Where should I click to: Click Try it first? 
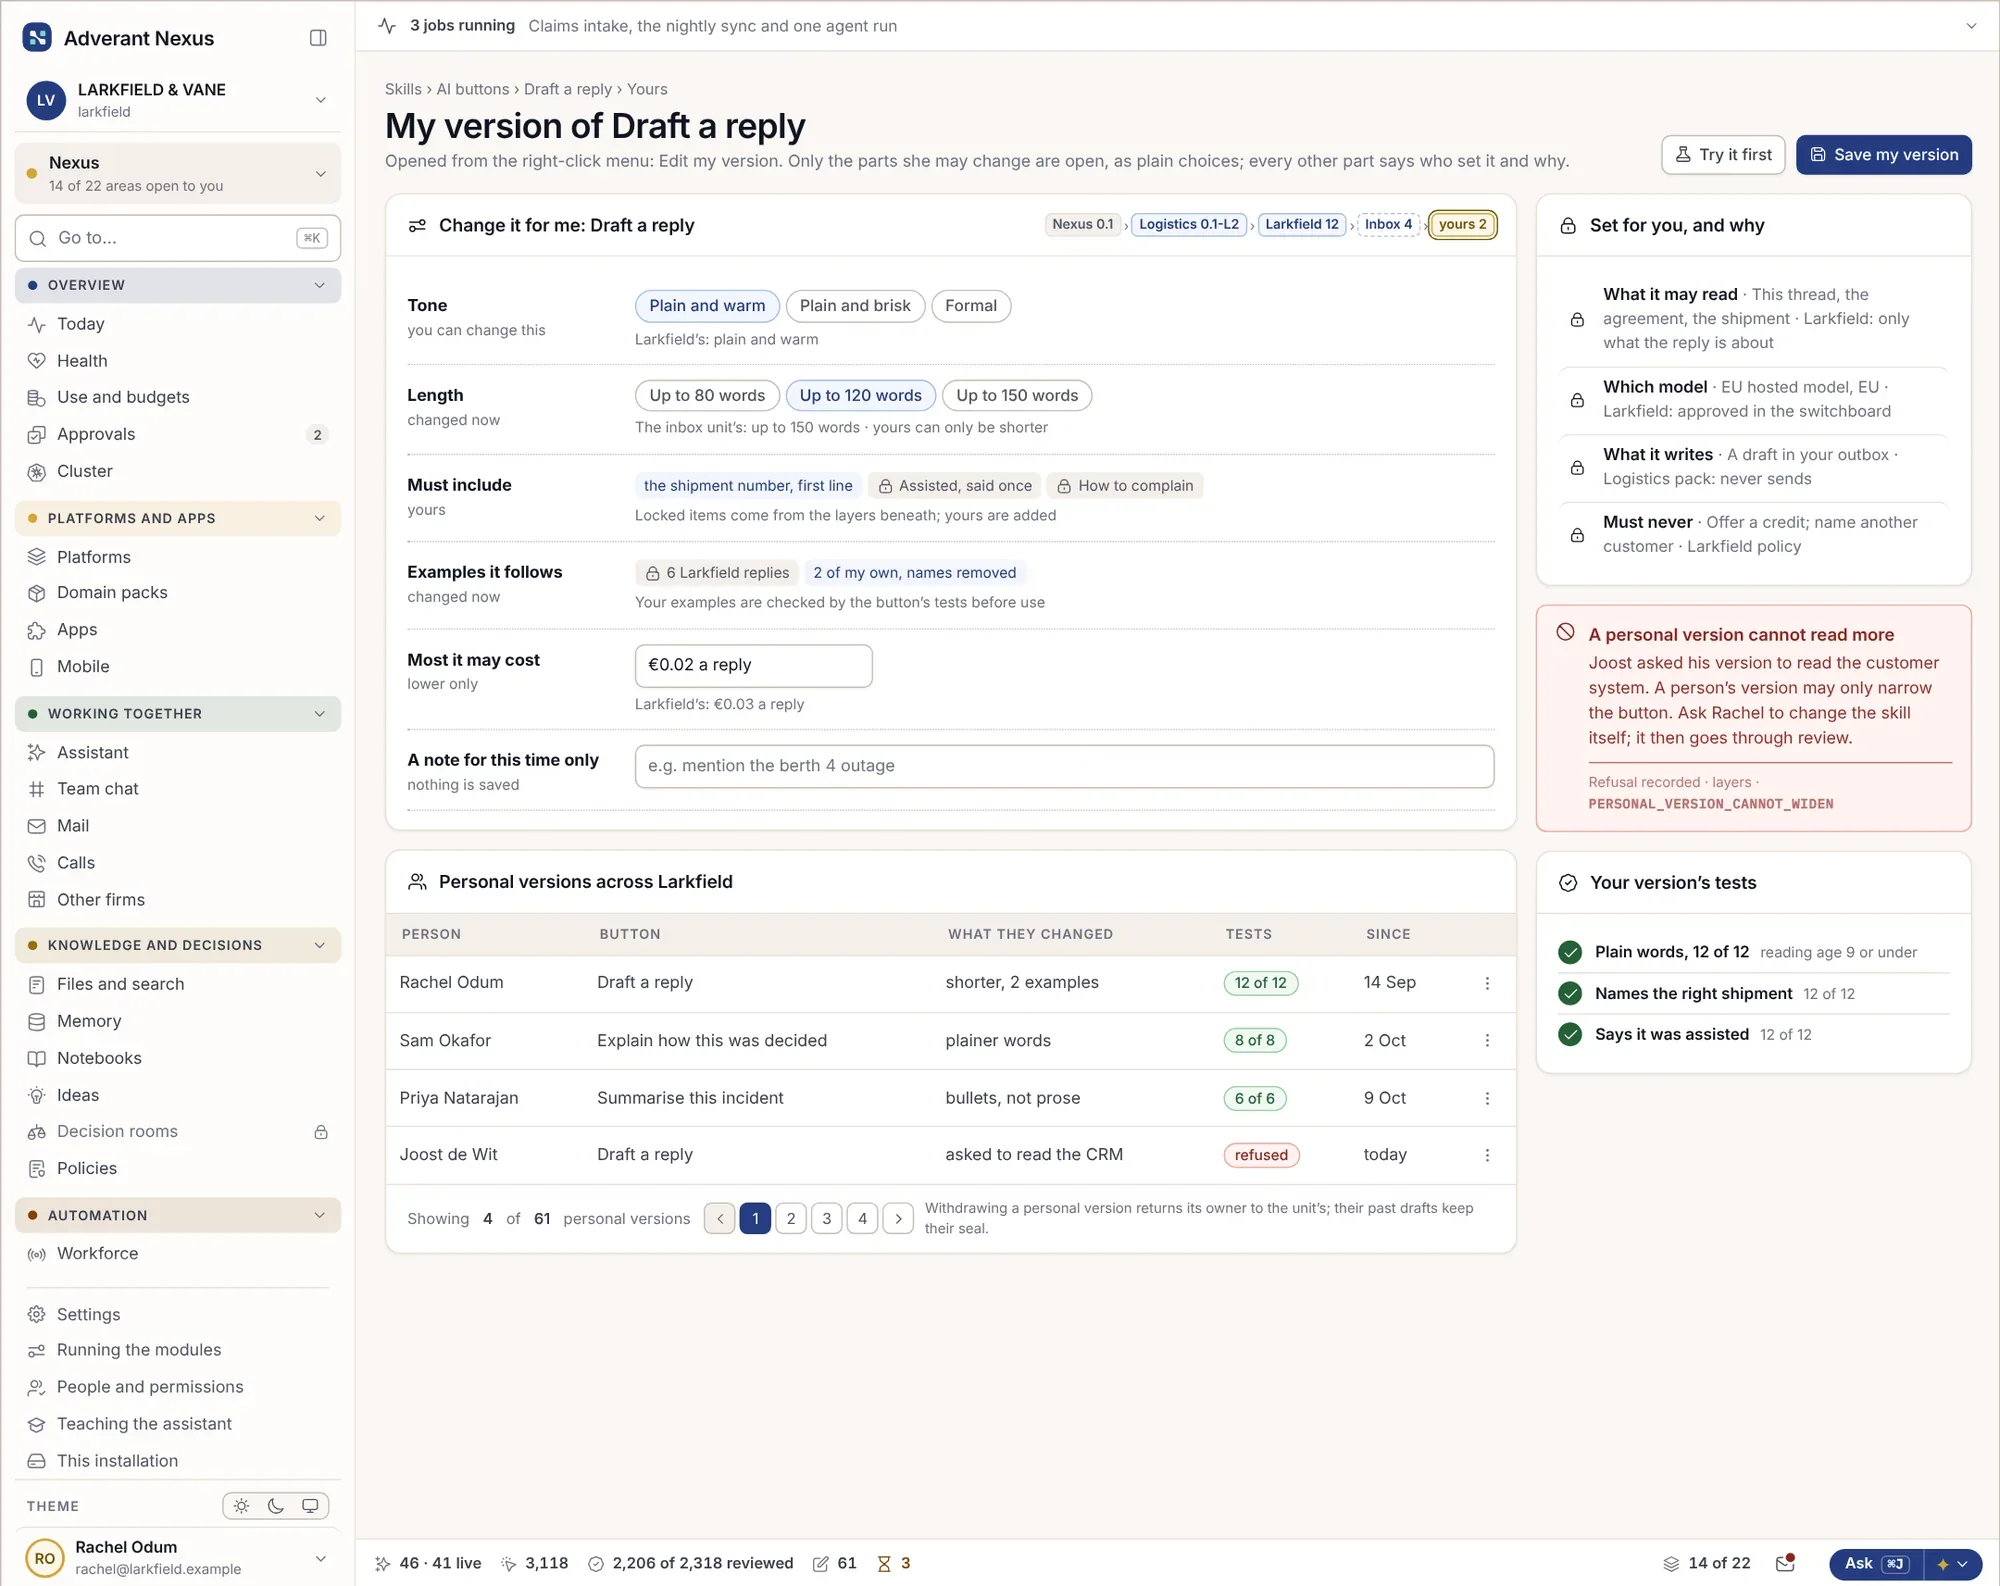[1723, 155]
